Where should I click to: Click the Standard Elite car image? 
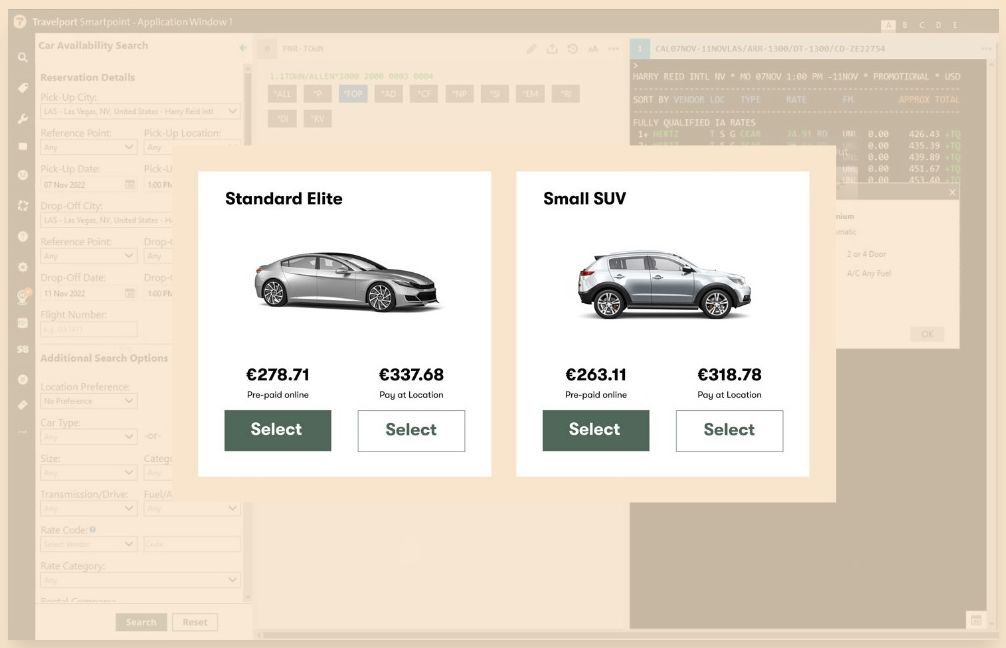point(347,282)
